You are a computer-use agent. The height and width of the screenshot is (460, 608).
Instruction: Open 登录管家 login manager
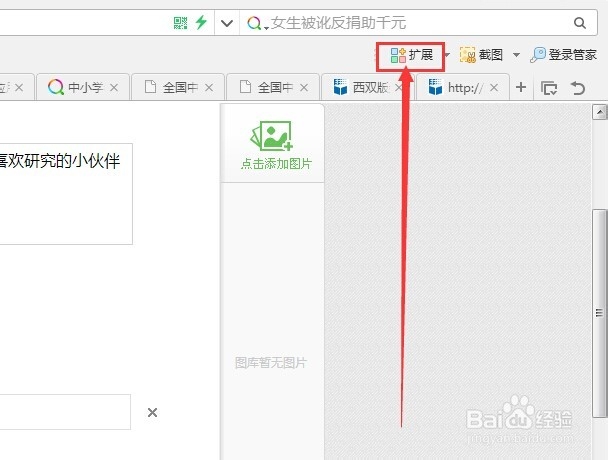click(563, 55)
